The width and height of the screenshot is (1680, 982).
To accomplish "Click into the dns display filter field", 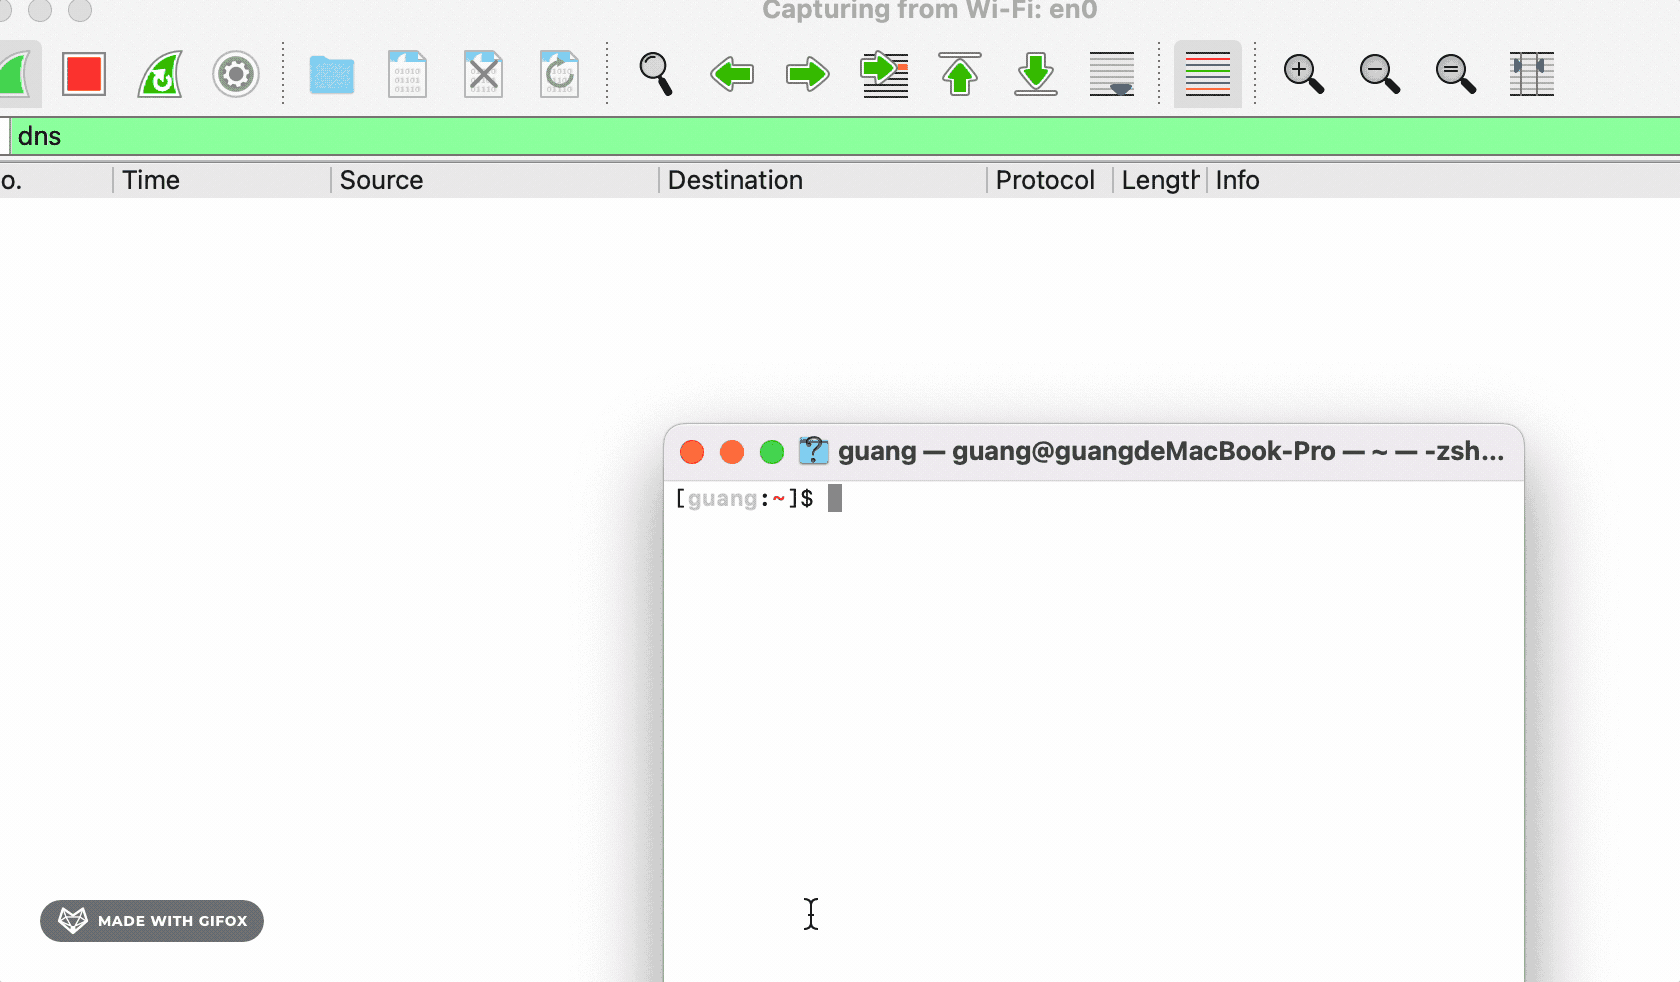I will 845,136.
